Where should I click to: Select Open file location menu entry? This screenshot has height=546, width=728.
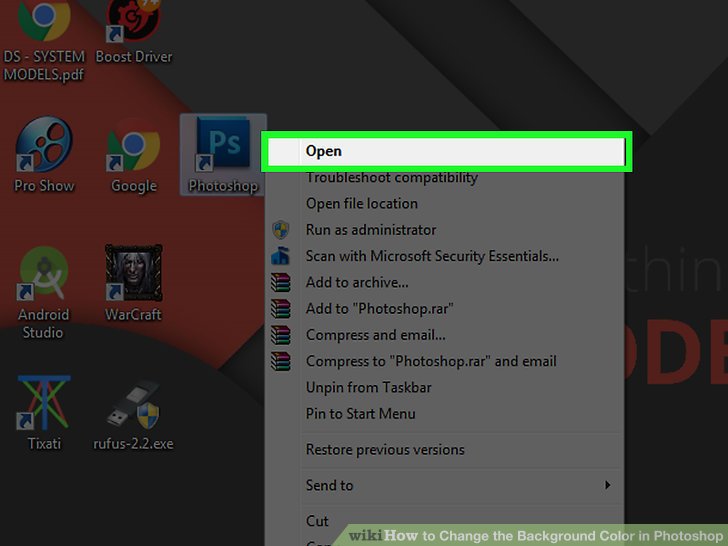[x=445, y=203]
